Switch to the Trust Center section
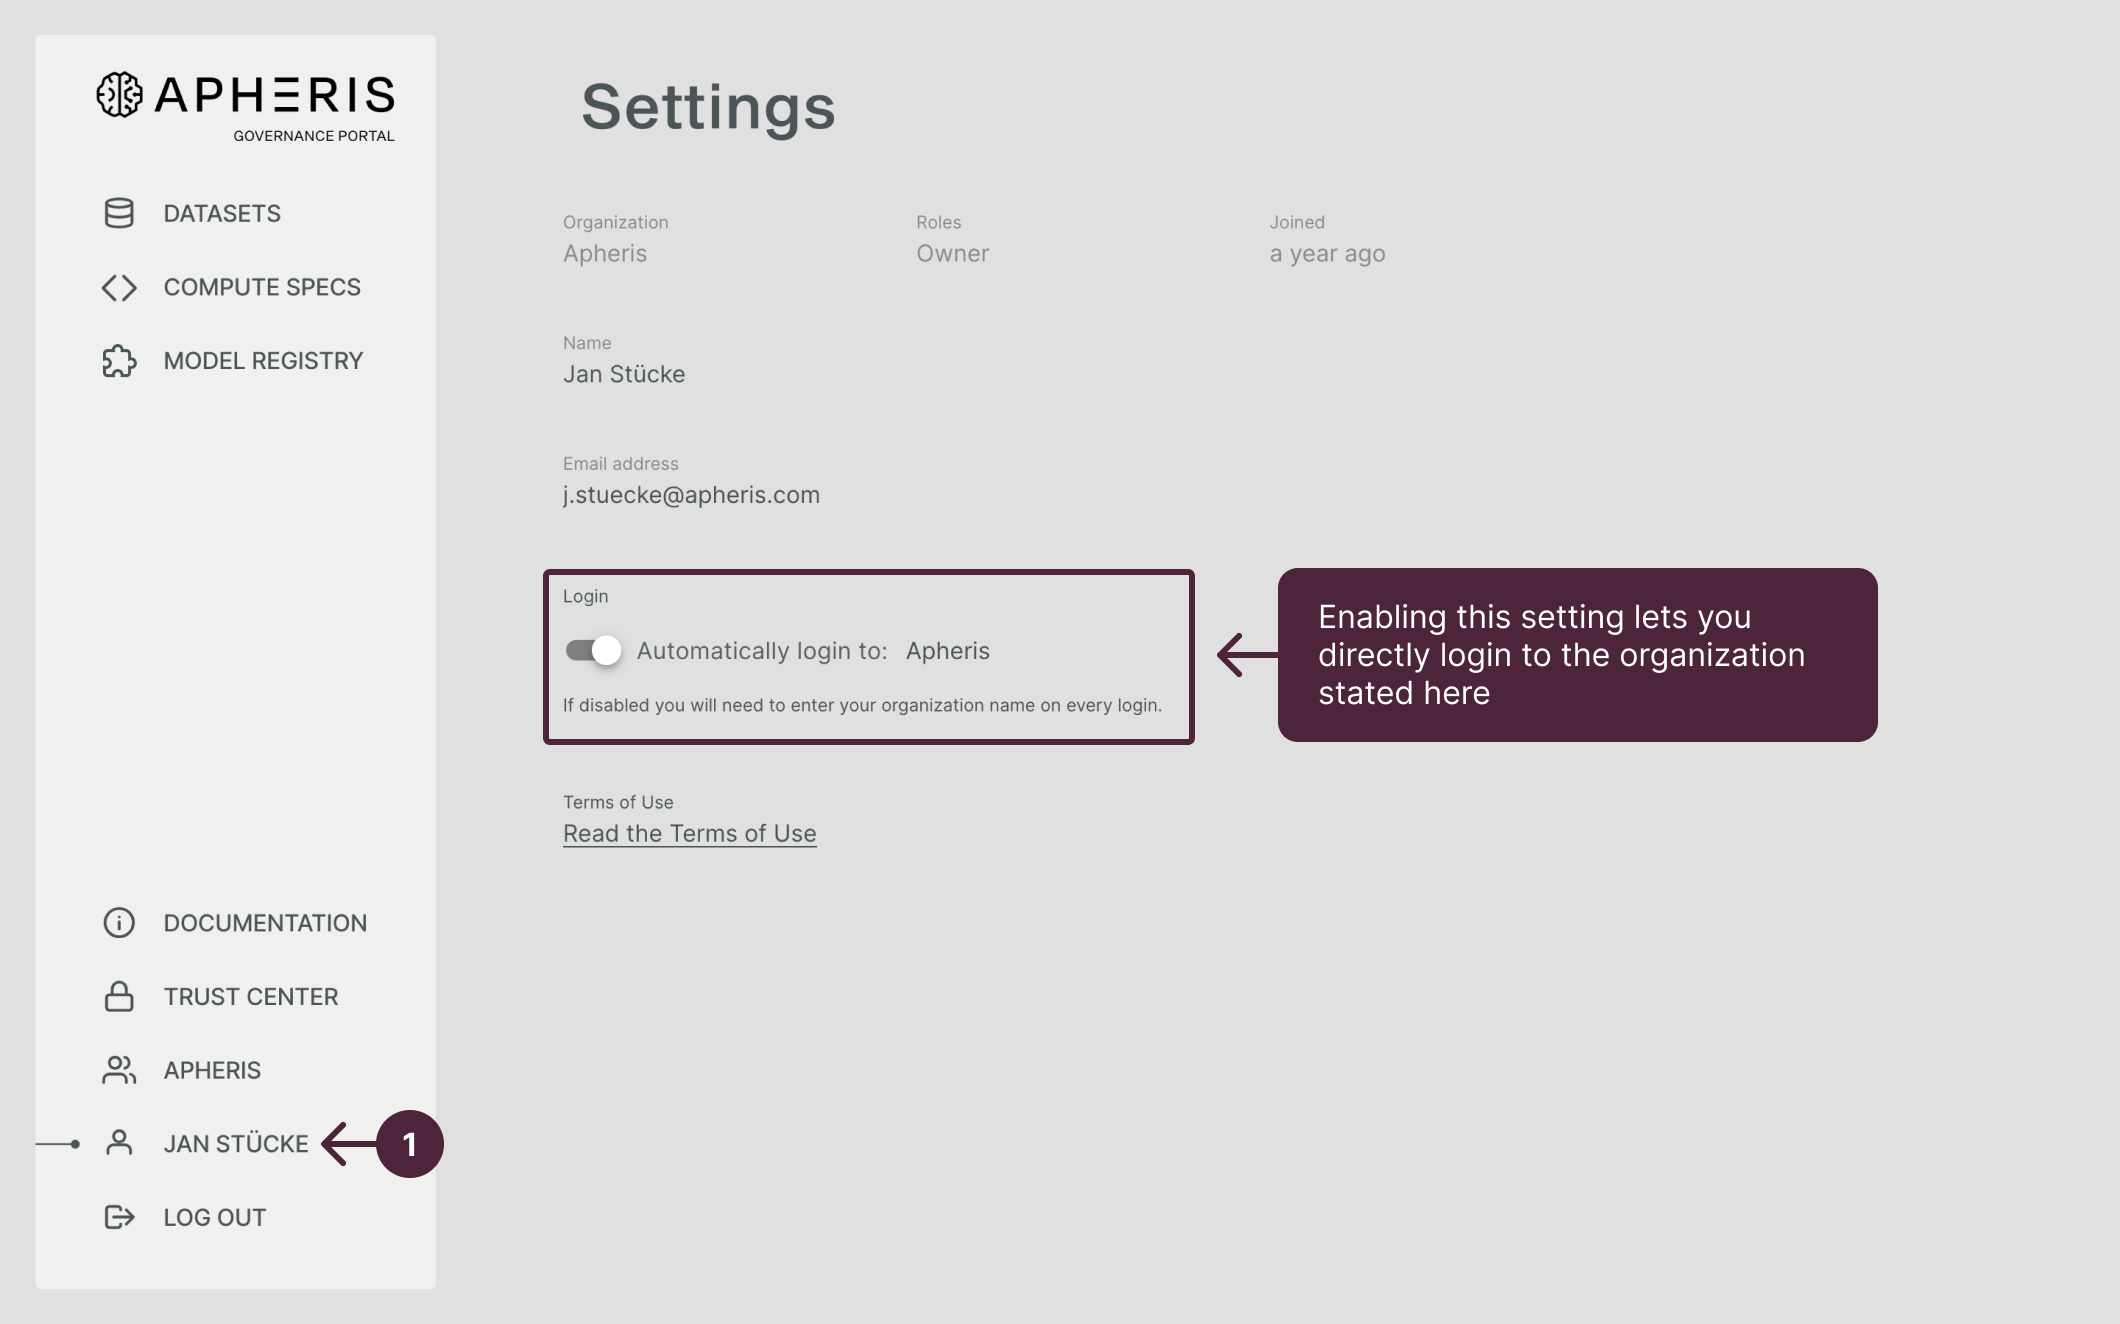This screenshot has height=1324, width=2120. click(250, 996)
